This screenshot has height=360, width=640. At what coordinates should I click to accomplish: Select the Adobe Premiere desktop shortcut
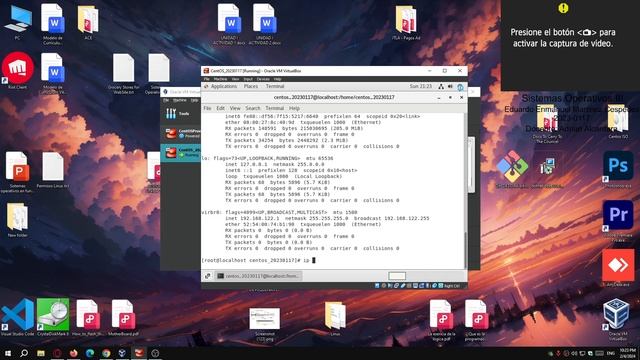pyautogui.click(x=618, y=220)
